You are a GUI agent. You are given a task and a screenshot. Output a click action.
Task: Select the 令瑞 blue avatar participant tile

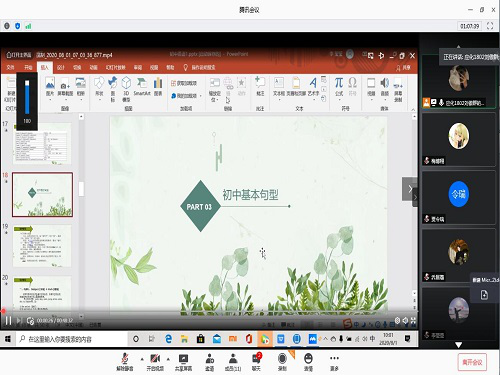coord(458,197)
